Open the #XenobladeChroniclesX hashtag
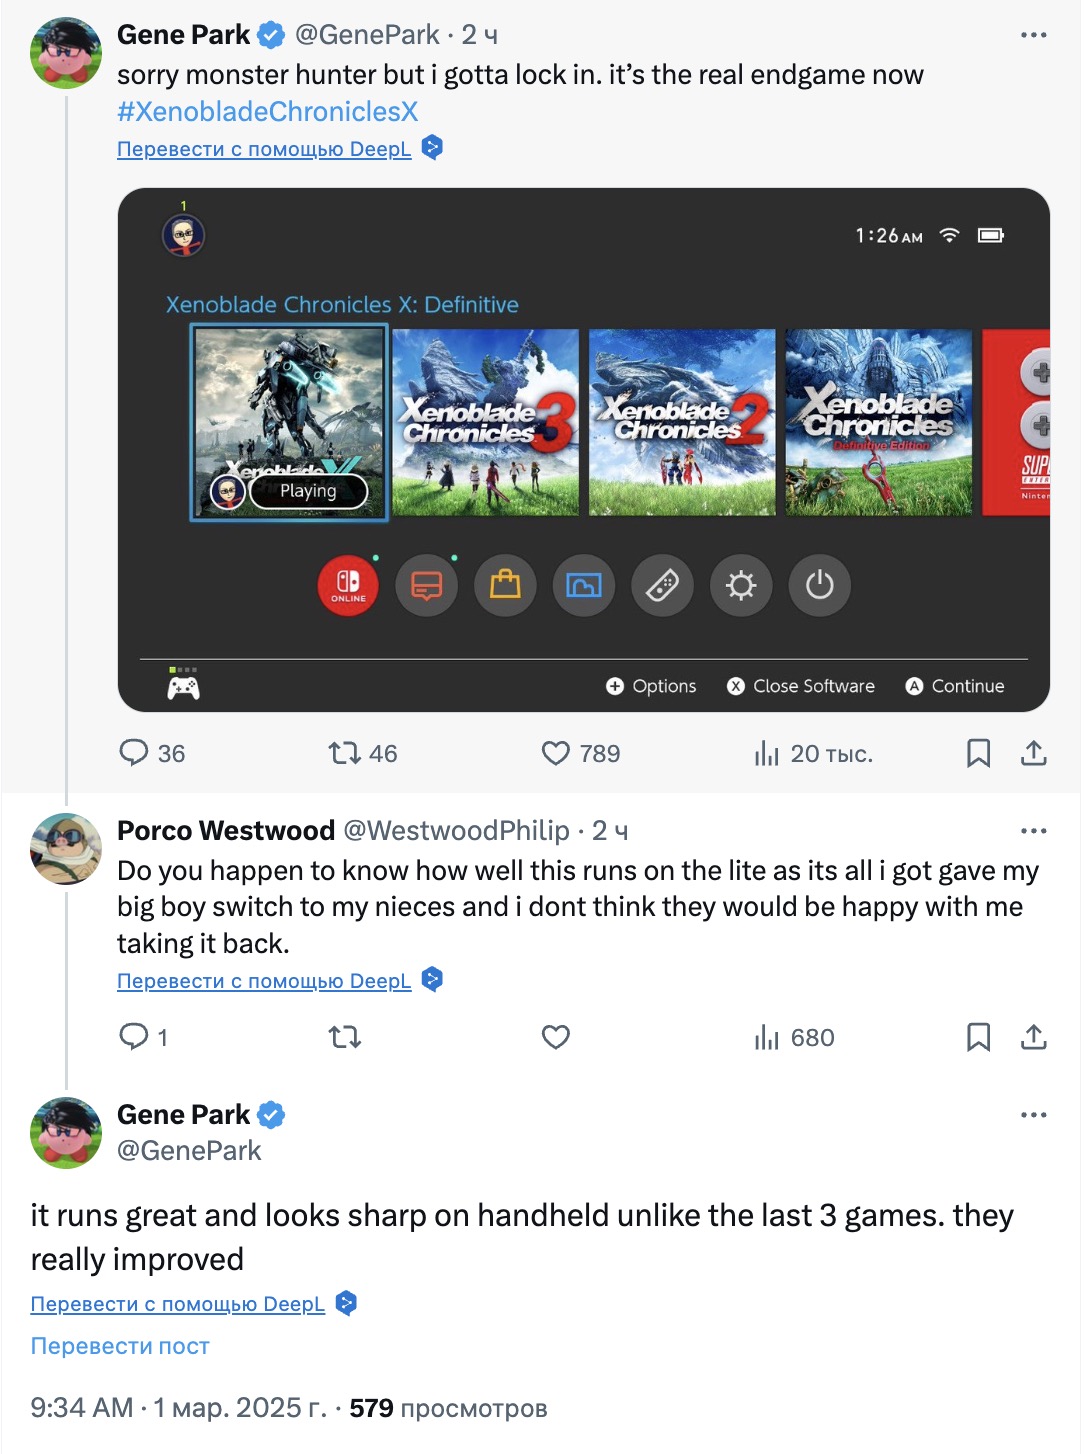Image resolution: width=1086 pixels, height=1454 pixels. pos(267,112)
